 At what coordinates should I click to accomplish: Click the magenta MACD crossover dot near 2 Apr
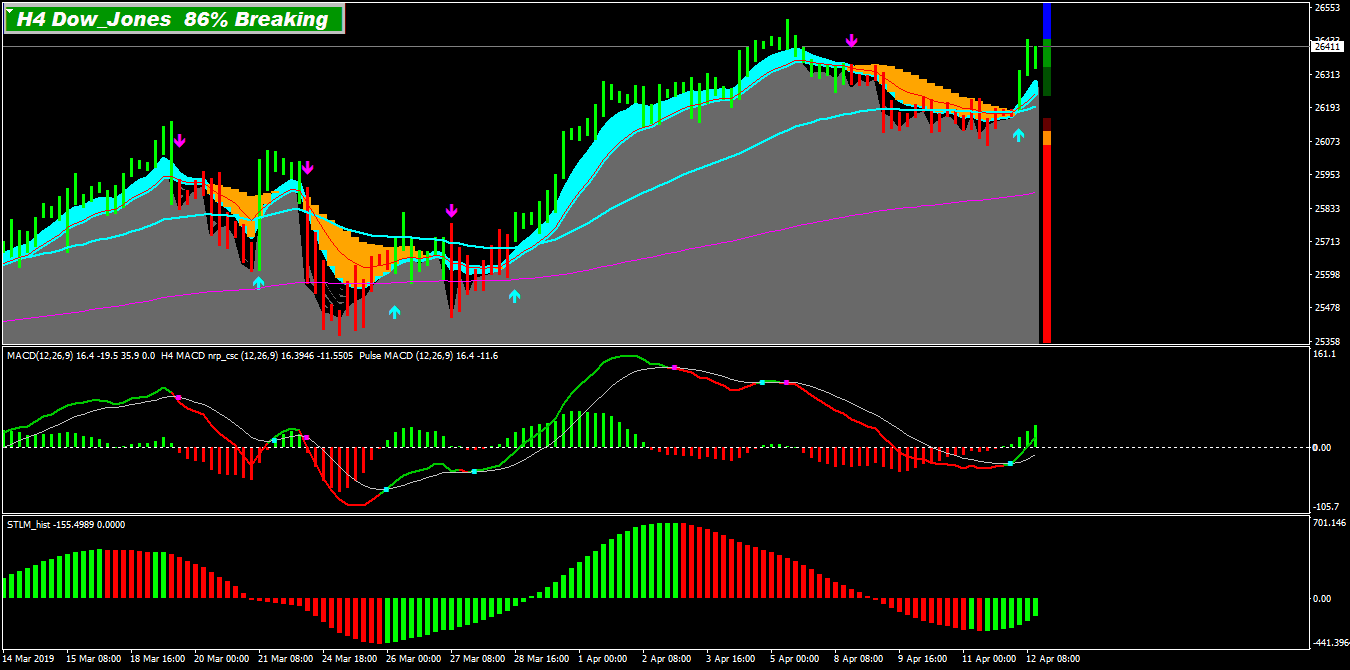[x=675, y=368]
